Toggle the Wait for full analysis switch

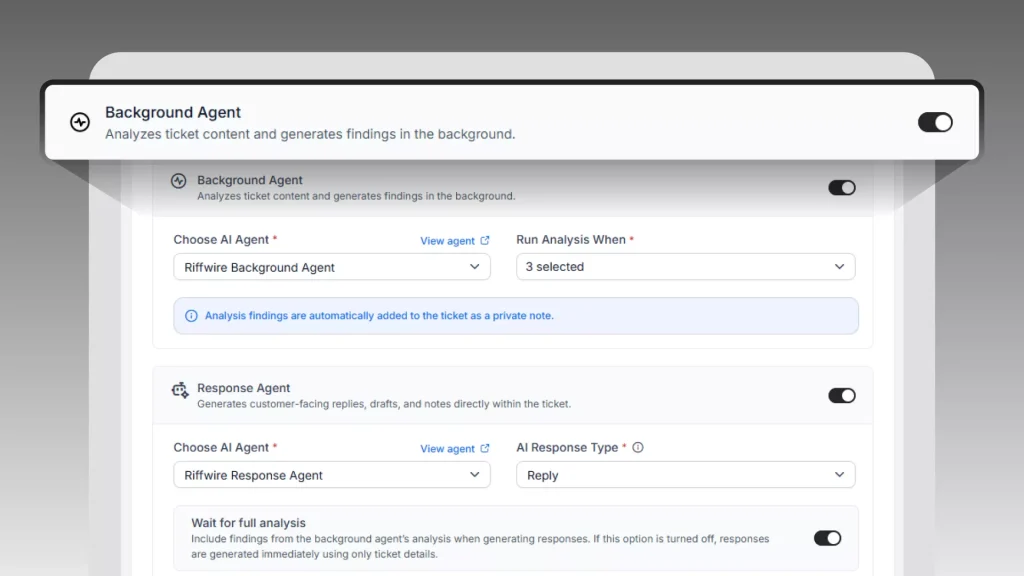(x=827, y=538)
